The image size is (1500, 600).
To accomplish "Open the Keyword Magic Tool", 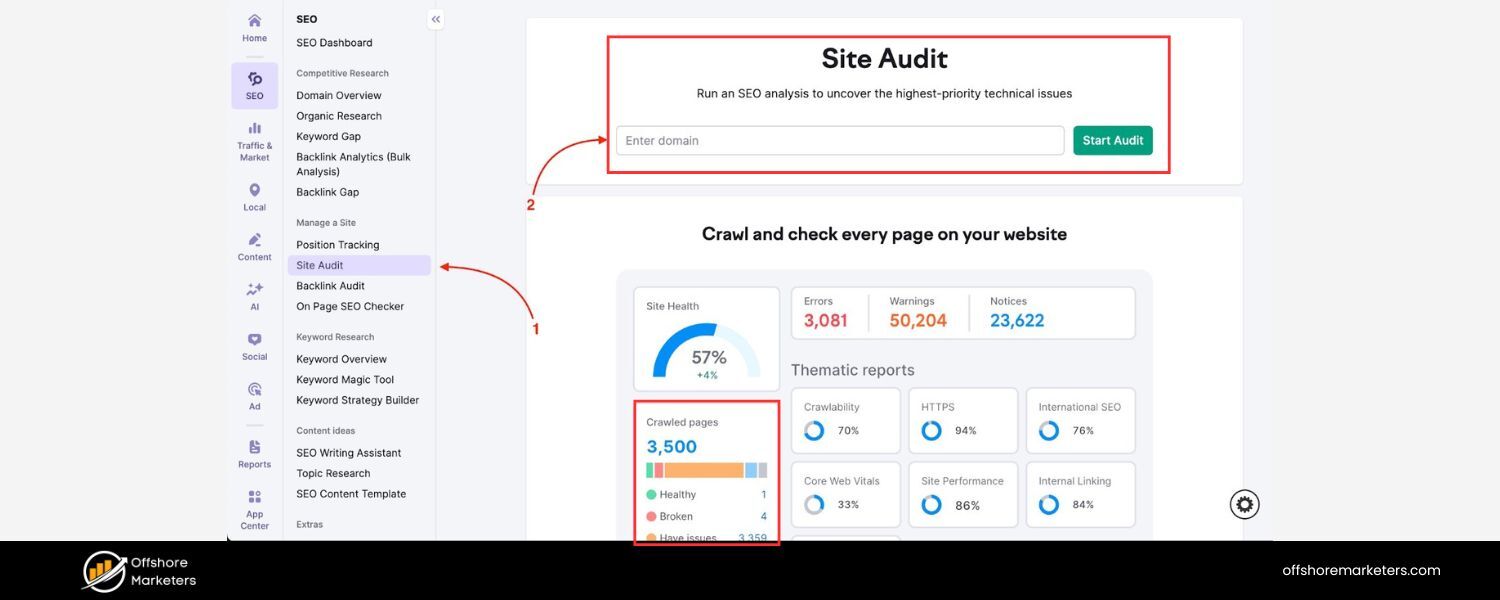I will [x=343, y=379].
